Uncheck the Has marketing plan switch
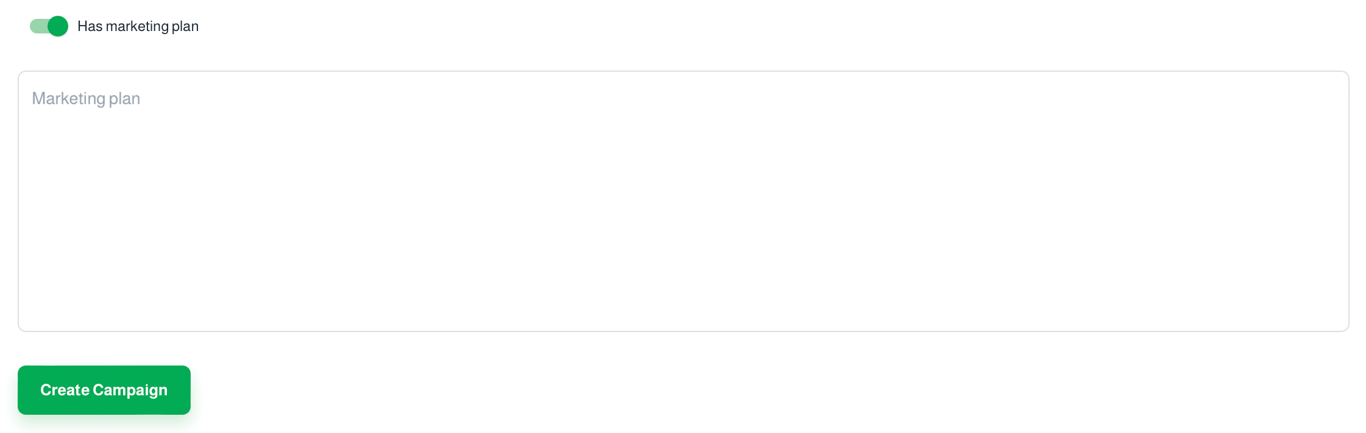The height and width of the screenshot is (433, 1366). (49, 26)
